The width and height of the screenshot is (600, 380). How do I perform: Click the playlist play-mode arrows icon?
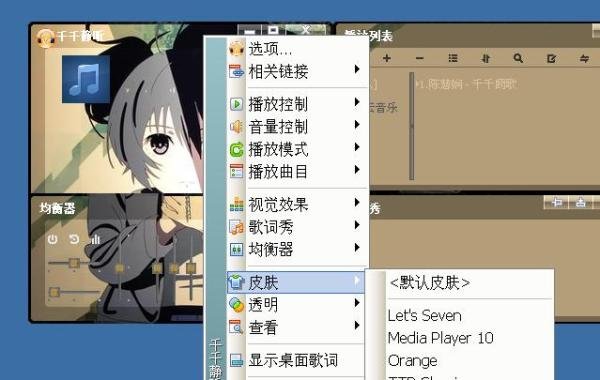click(x=584, y=59)
